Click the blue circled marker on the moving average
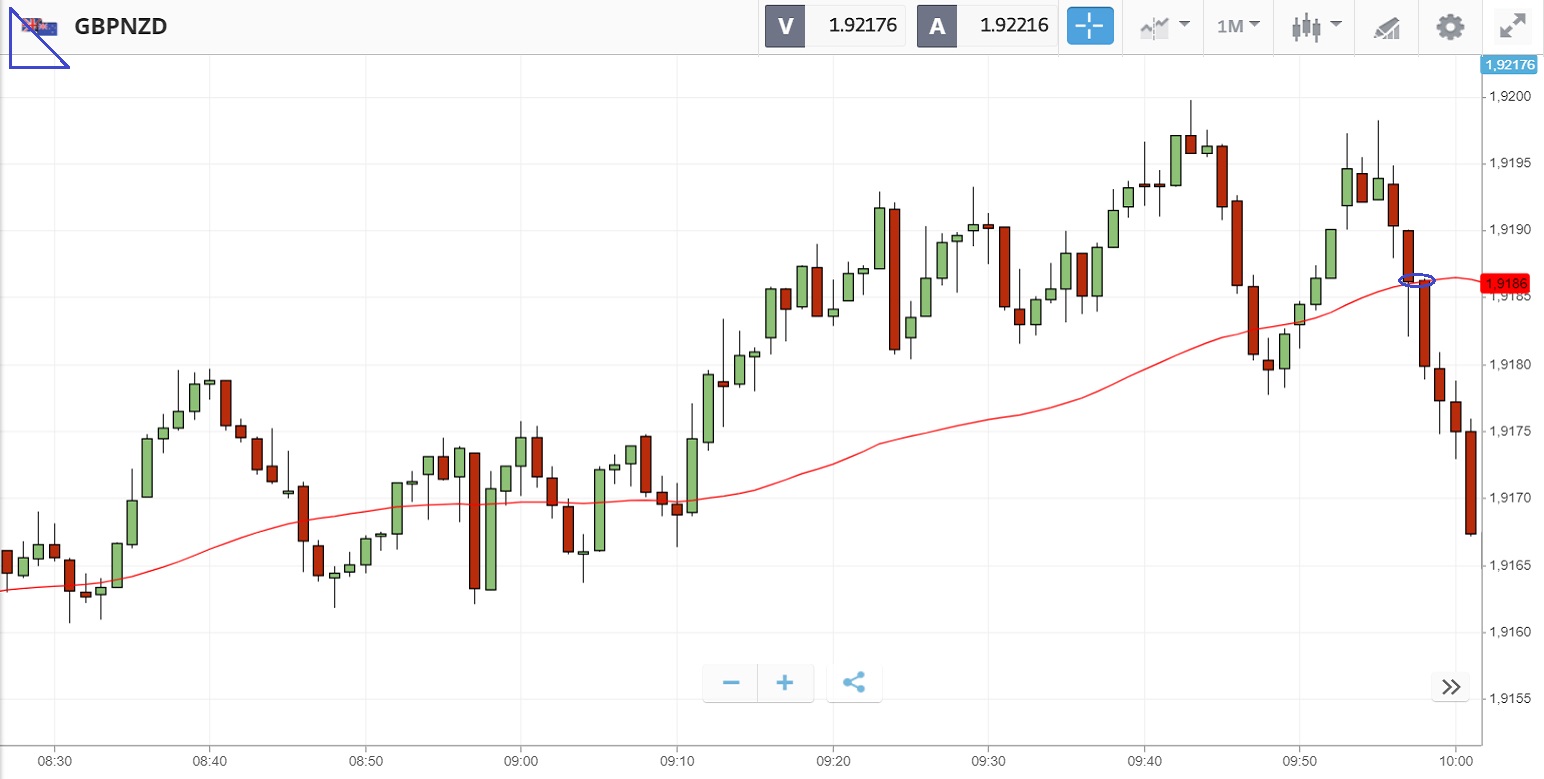This screenshot has width=1544, height=779. (1417, 280)
